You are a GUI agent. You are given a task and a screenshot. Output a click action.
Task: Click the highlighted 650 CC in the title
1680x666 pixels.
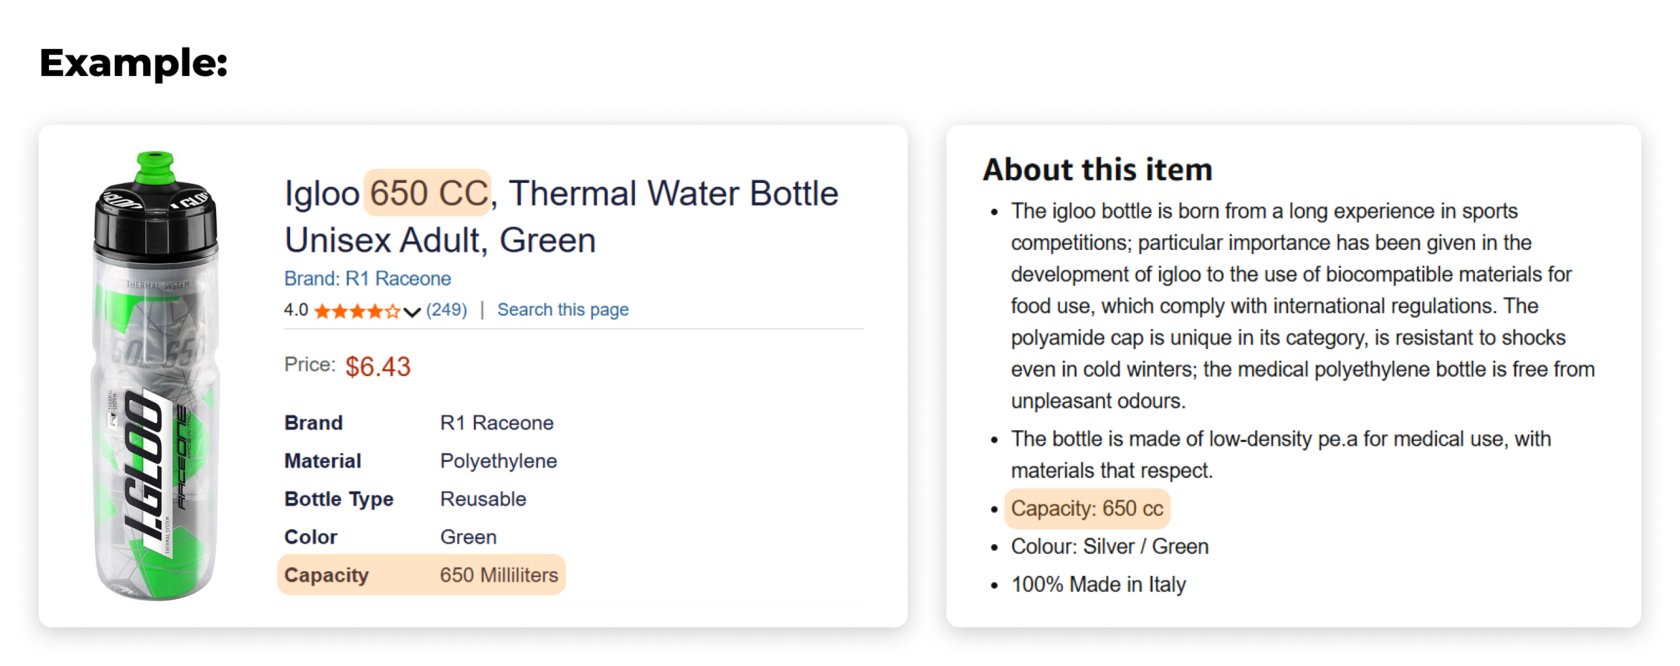point(427,193)
